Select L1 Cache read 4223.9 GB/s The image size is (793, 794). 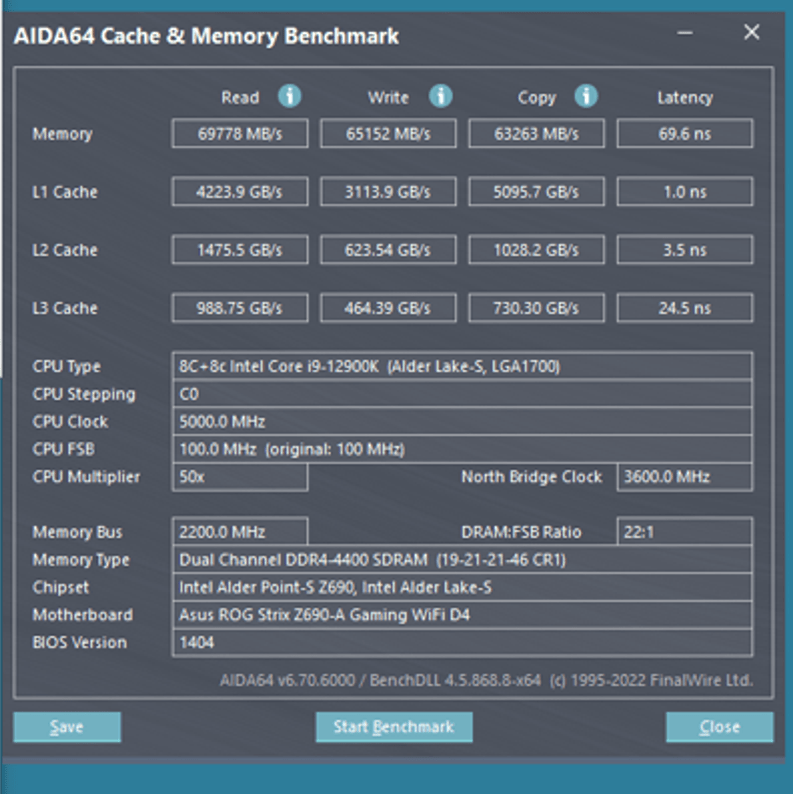[240, 191]
